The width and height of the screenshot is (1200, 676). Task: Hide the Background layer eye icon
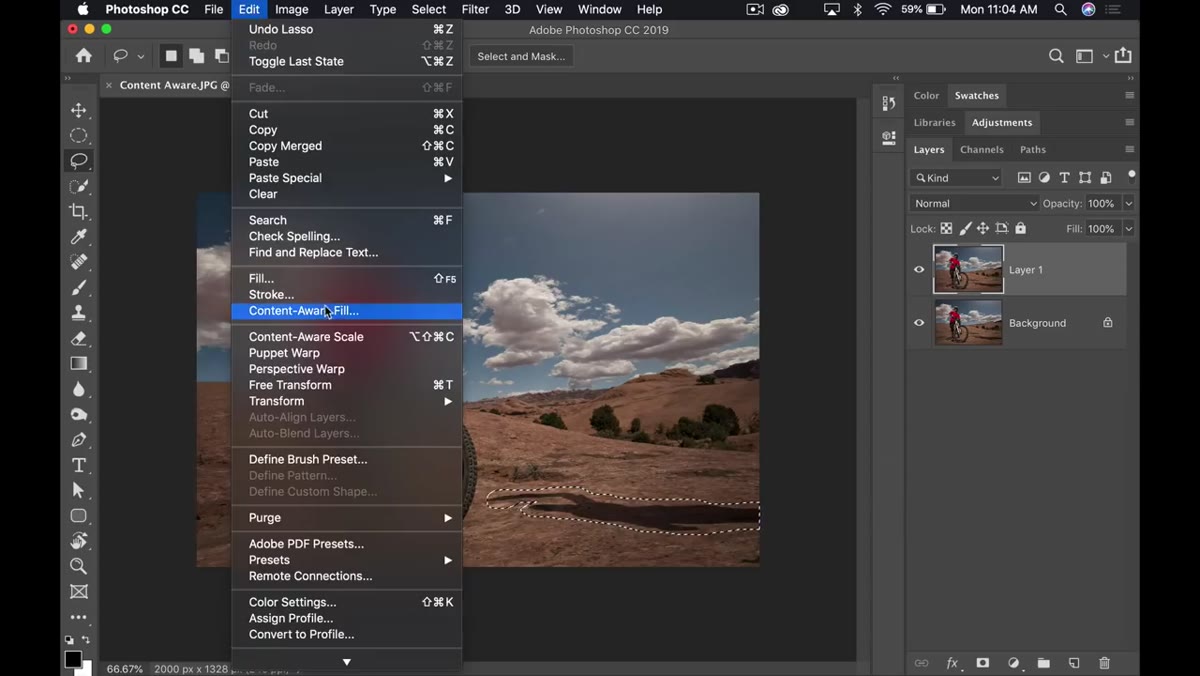point(919,323)
